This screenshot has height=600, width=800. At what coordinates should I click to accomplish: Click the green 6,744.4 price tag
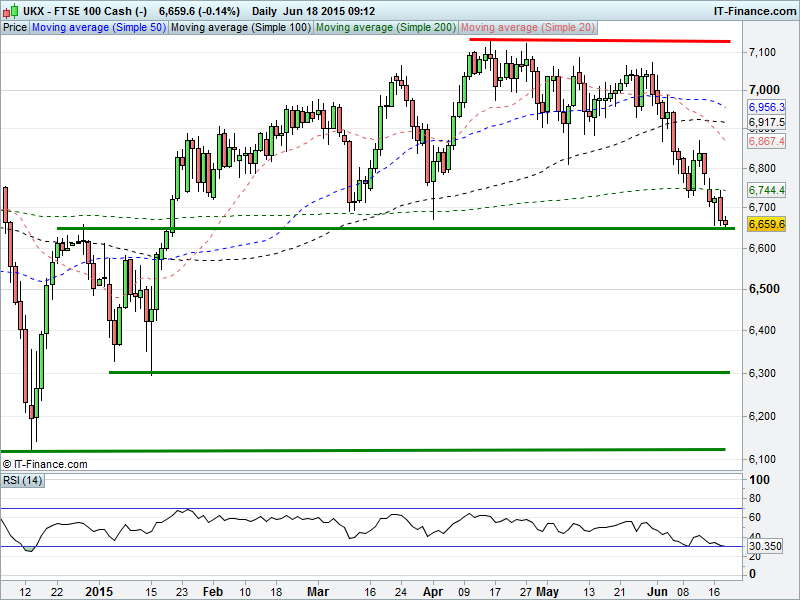766,190
